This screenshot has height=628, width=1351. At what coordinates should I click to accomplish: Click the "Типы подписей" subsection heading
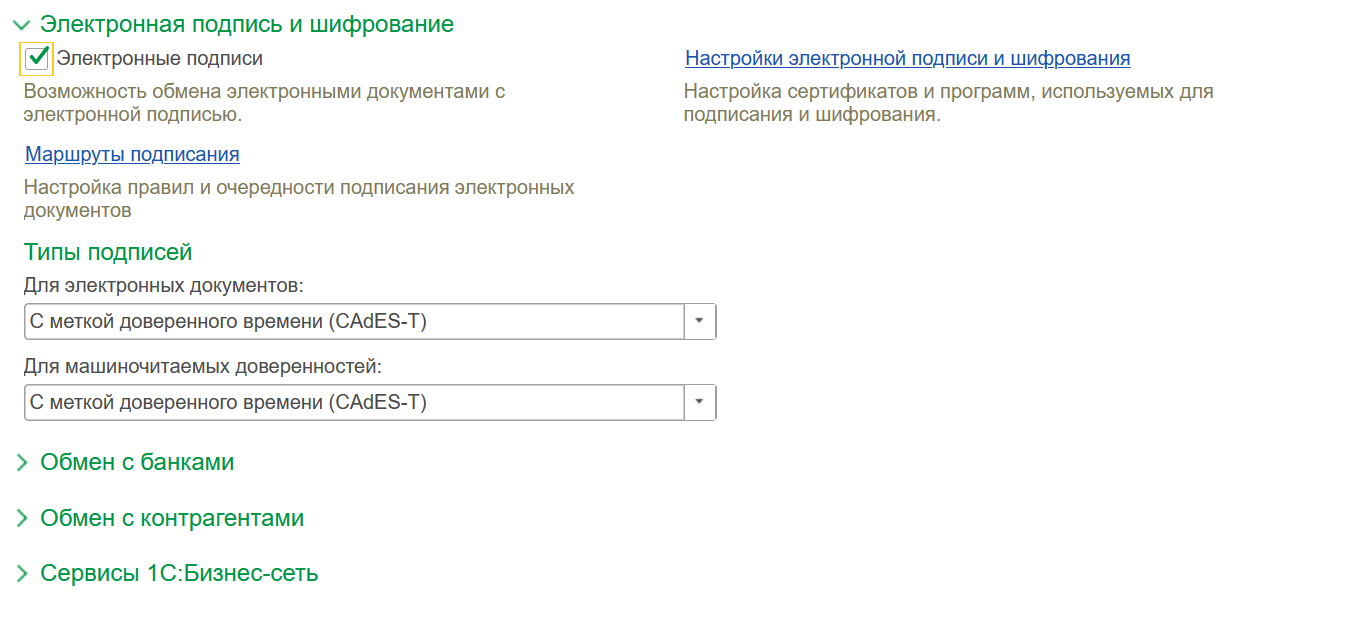click(108, 252)
